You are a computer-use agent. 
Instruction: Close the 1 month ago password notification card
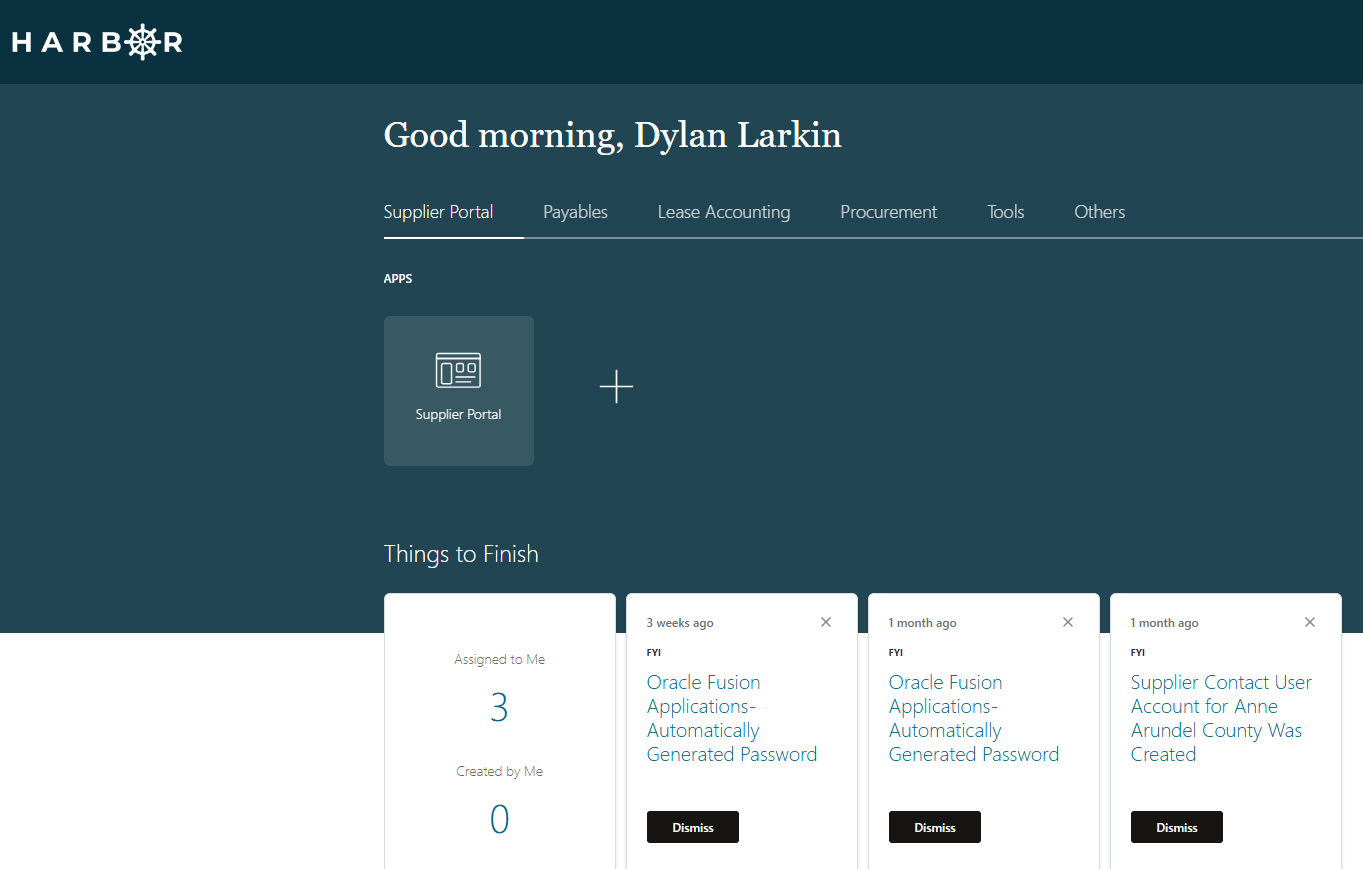point(1068,622)
